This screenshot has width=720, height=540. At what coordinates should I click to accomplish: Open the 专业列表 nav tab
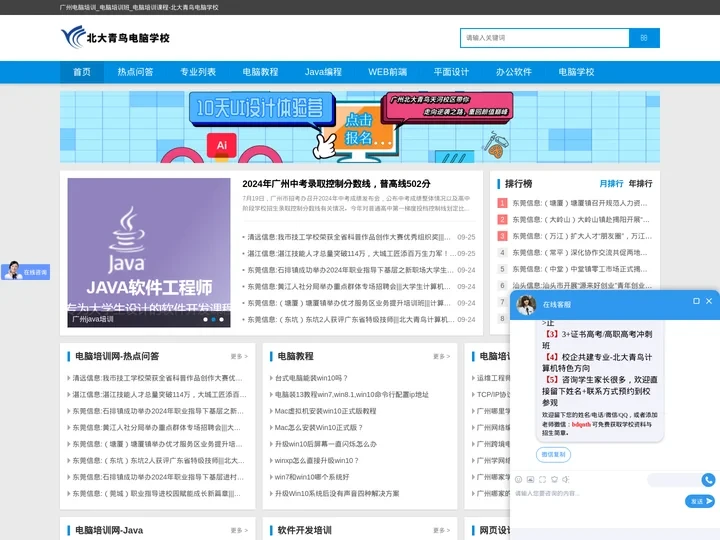pos(198,72)
